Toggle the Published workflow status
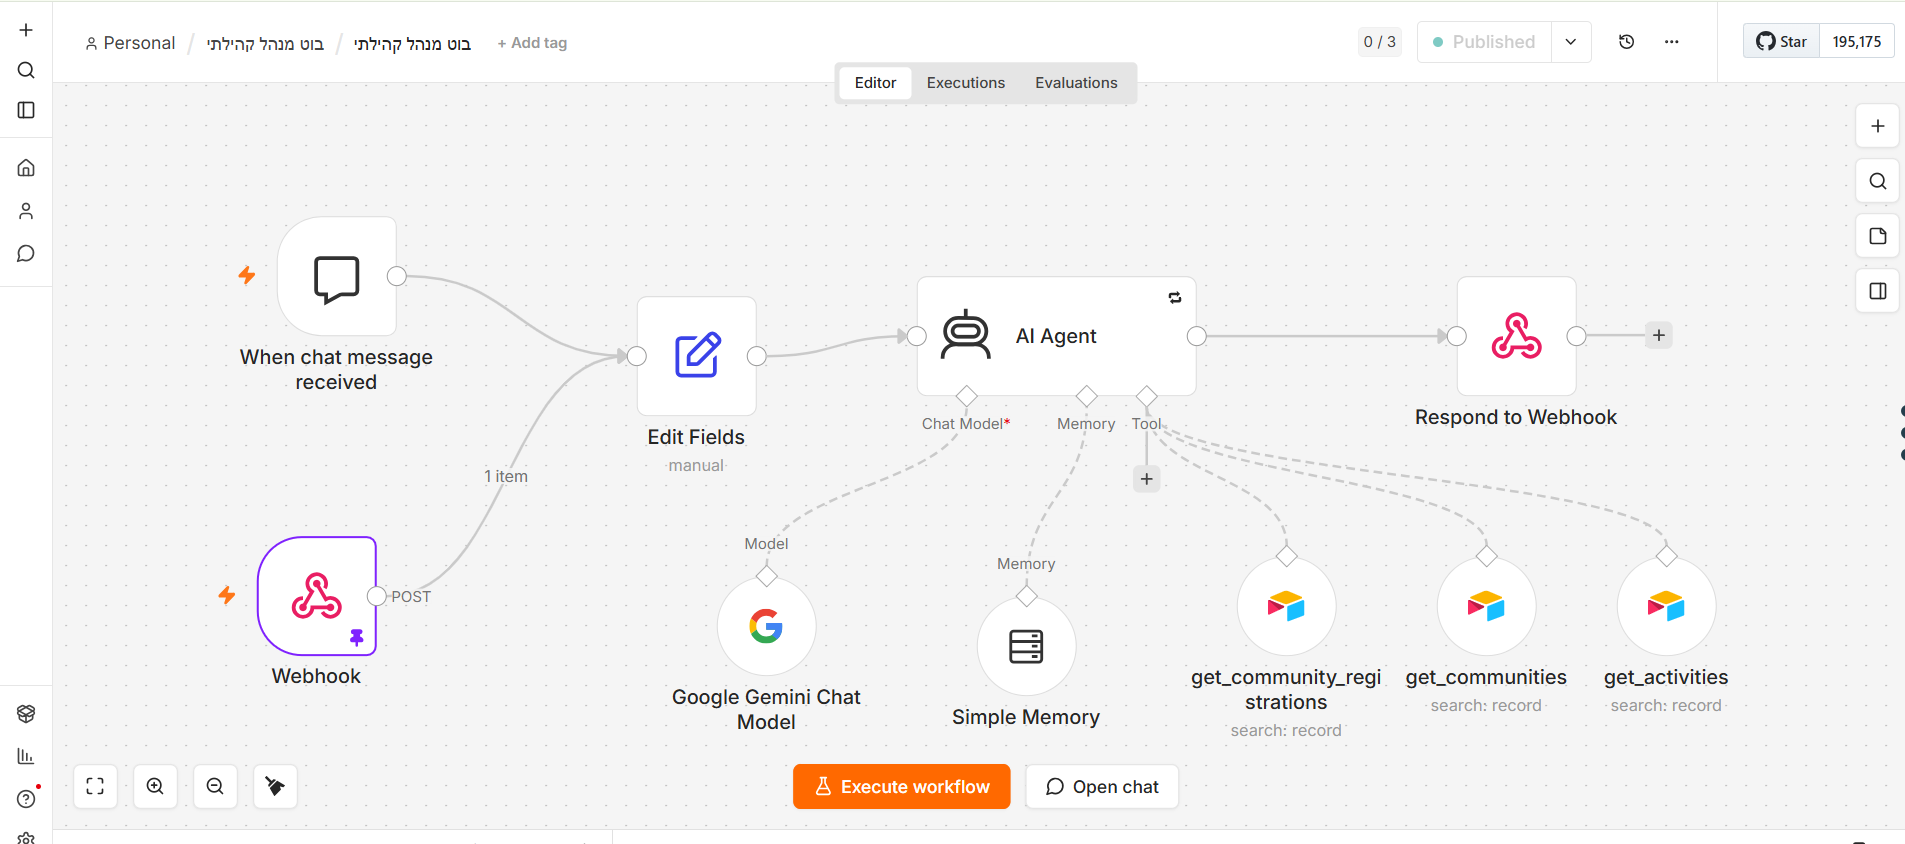 coord(1484,42)
